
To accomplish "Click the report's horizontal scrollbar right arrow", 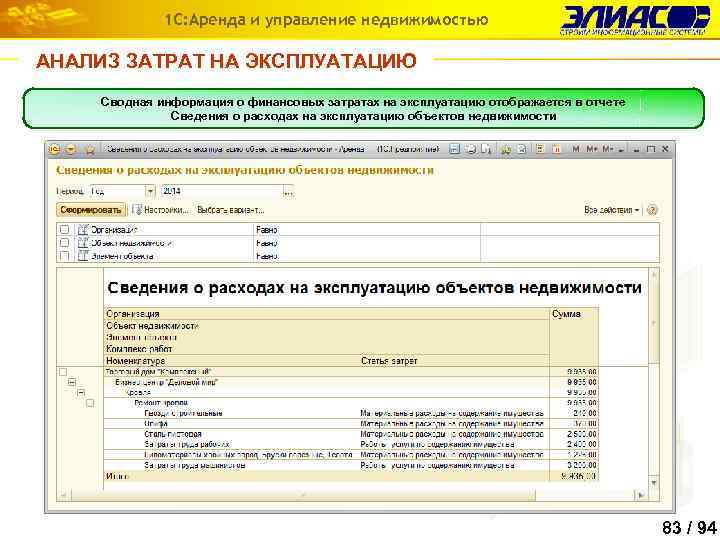I will pyautogui.click(x=641, y=495).
